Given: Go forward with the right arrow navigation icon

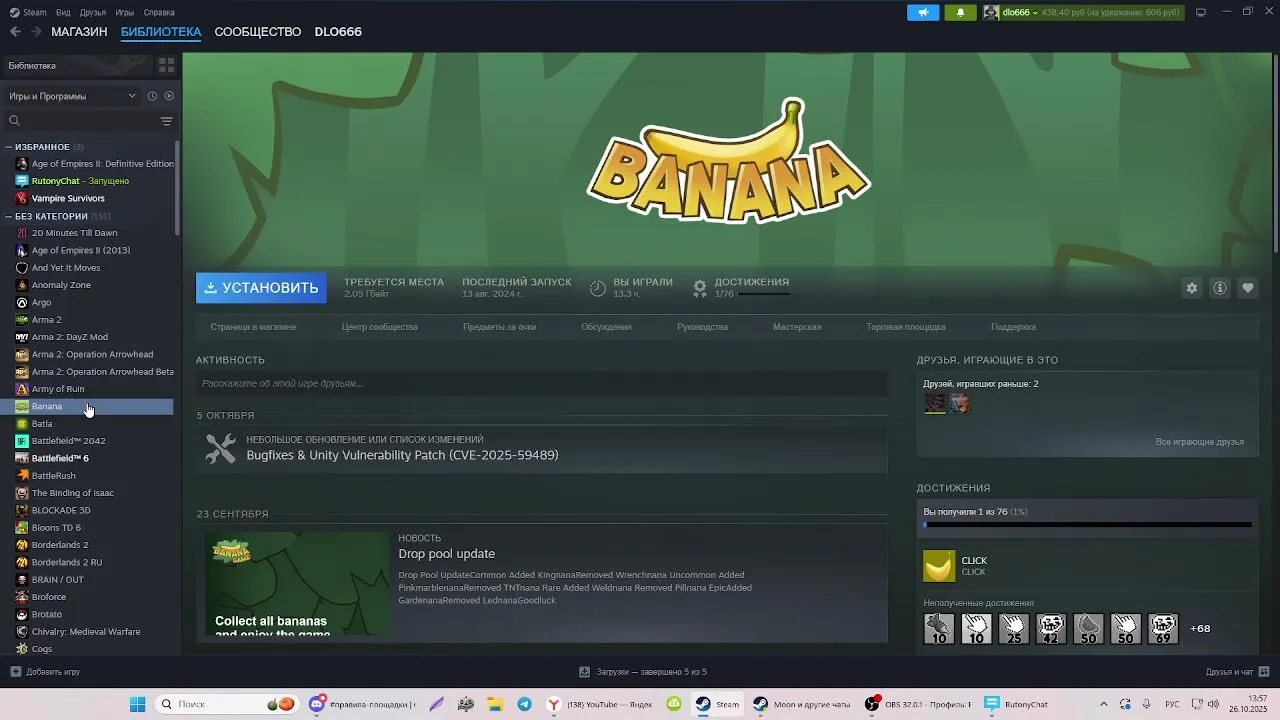Looking at the screenshot, I should [36, 32].
